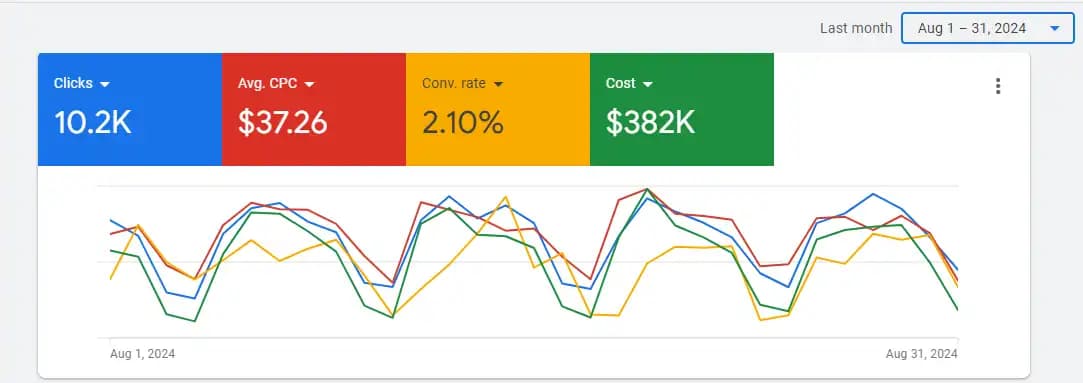
Task: Open the three-dot more options menu
Action: point(997,86)
